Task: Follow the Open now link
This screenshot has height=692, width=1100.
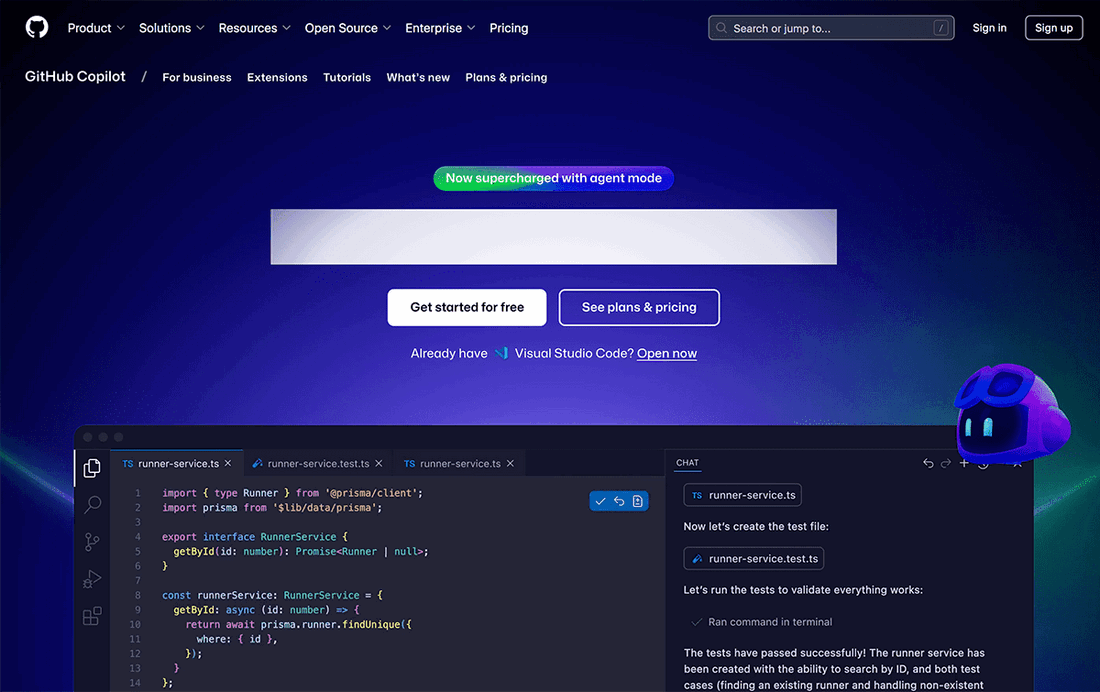Action: 667,353
